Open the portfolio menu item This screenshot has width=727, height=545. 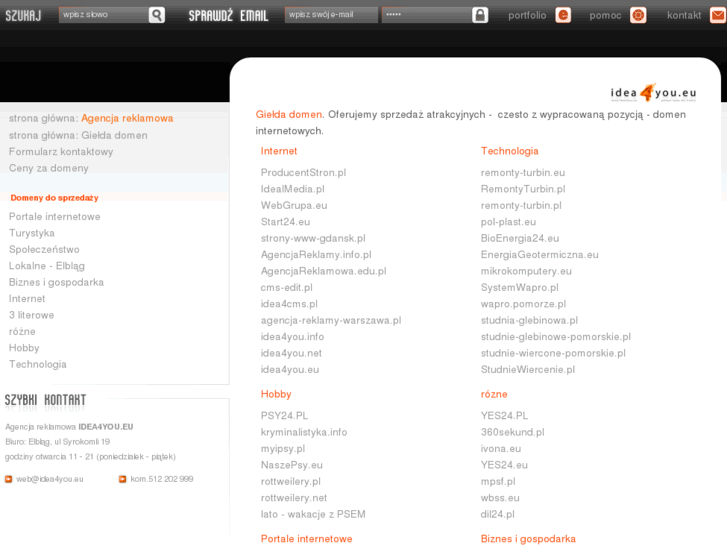[527, 15]
